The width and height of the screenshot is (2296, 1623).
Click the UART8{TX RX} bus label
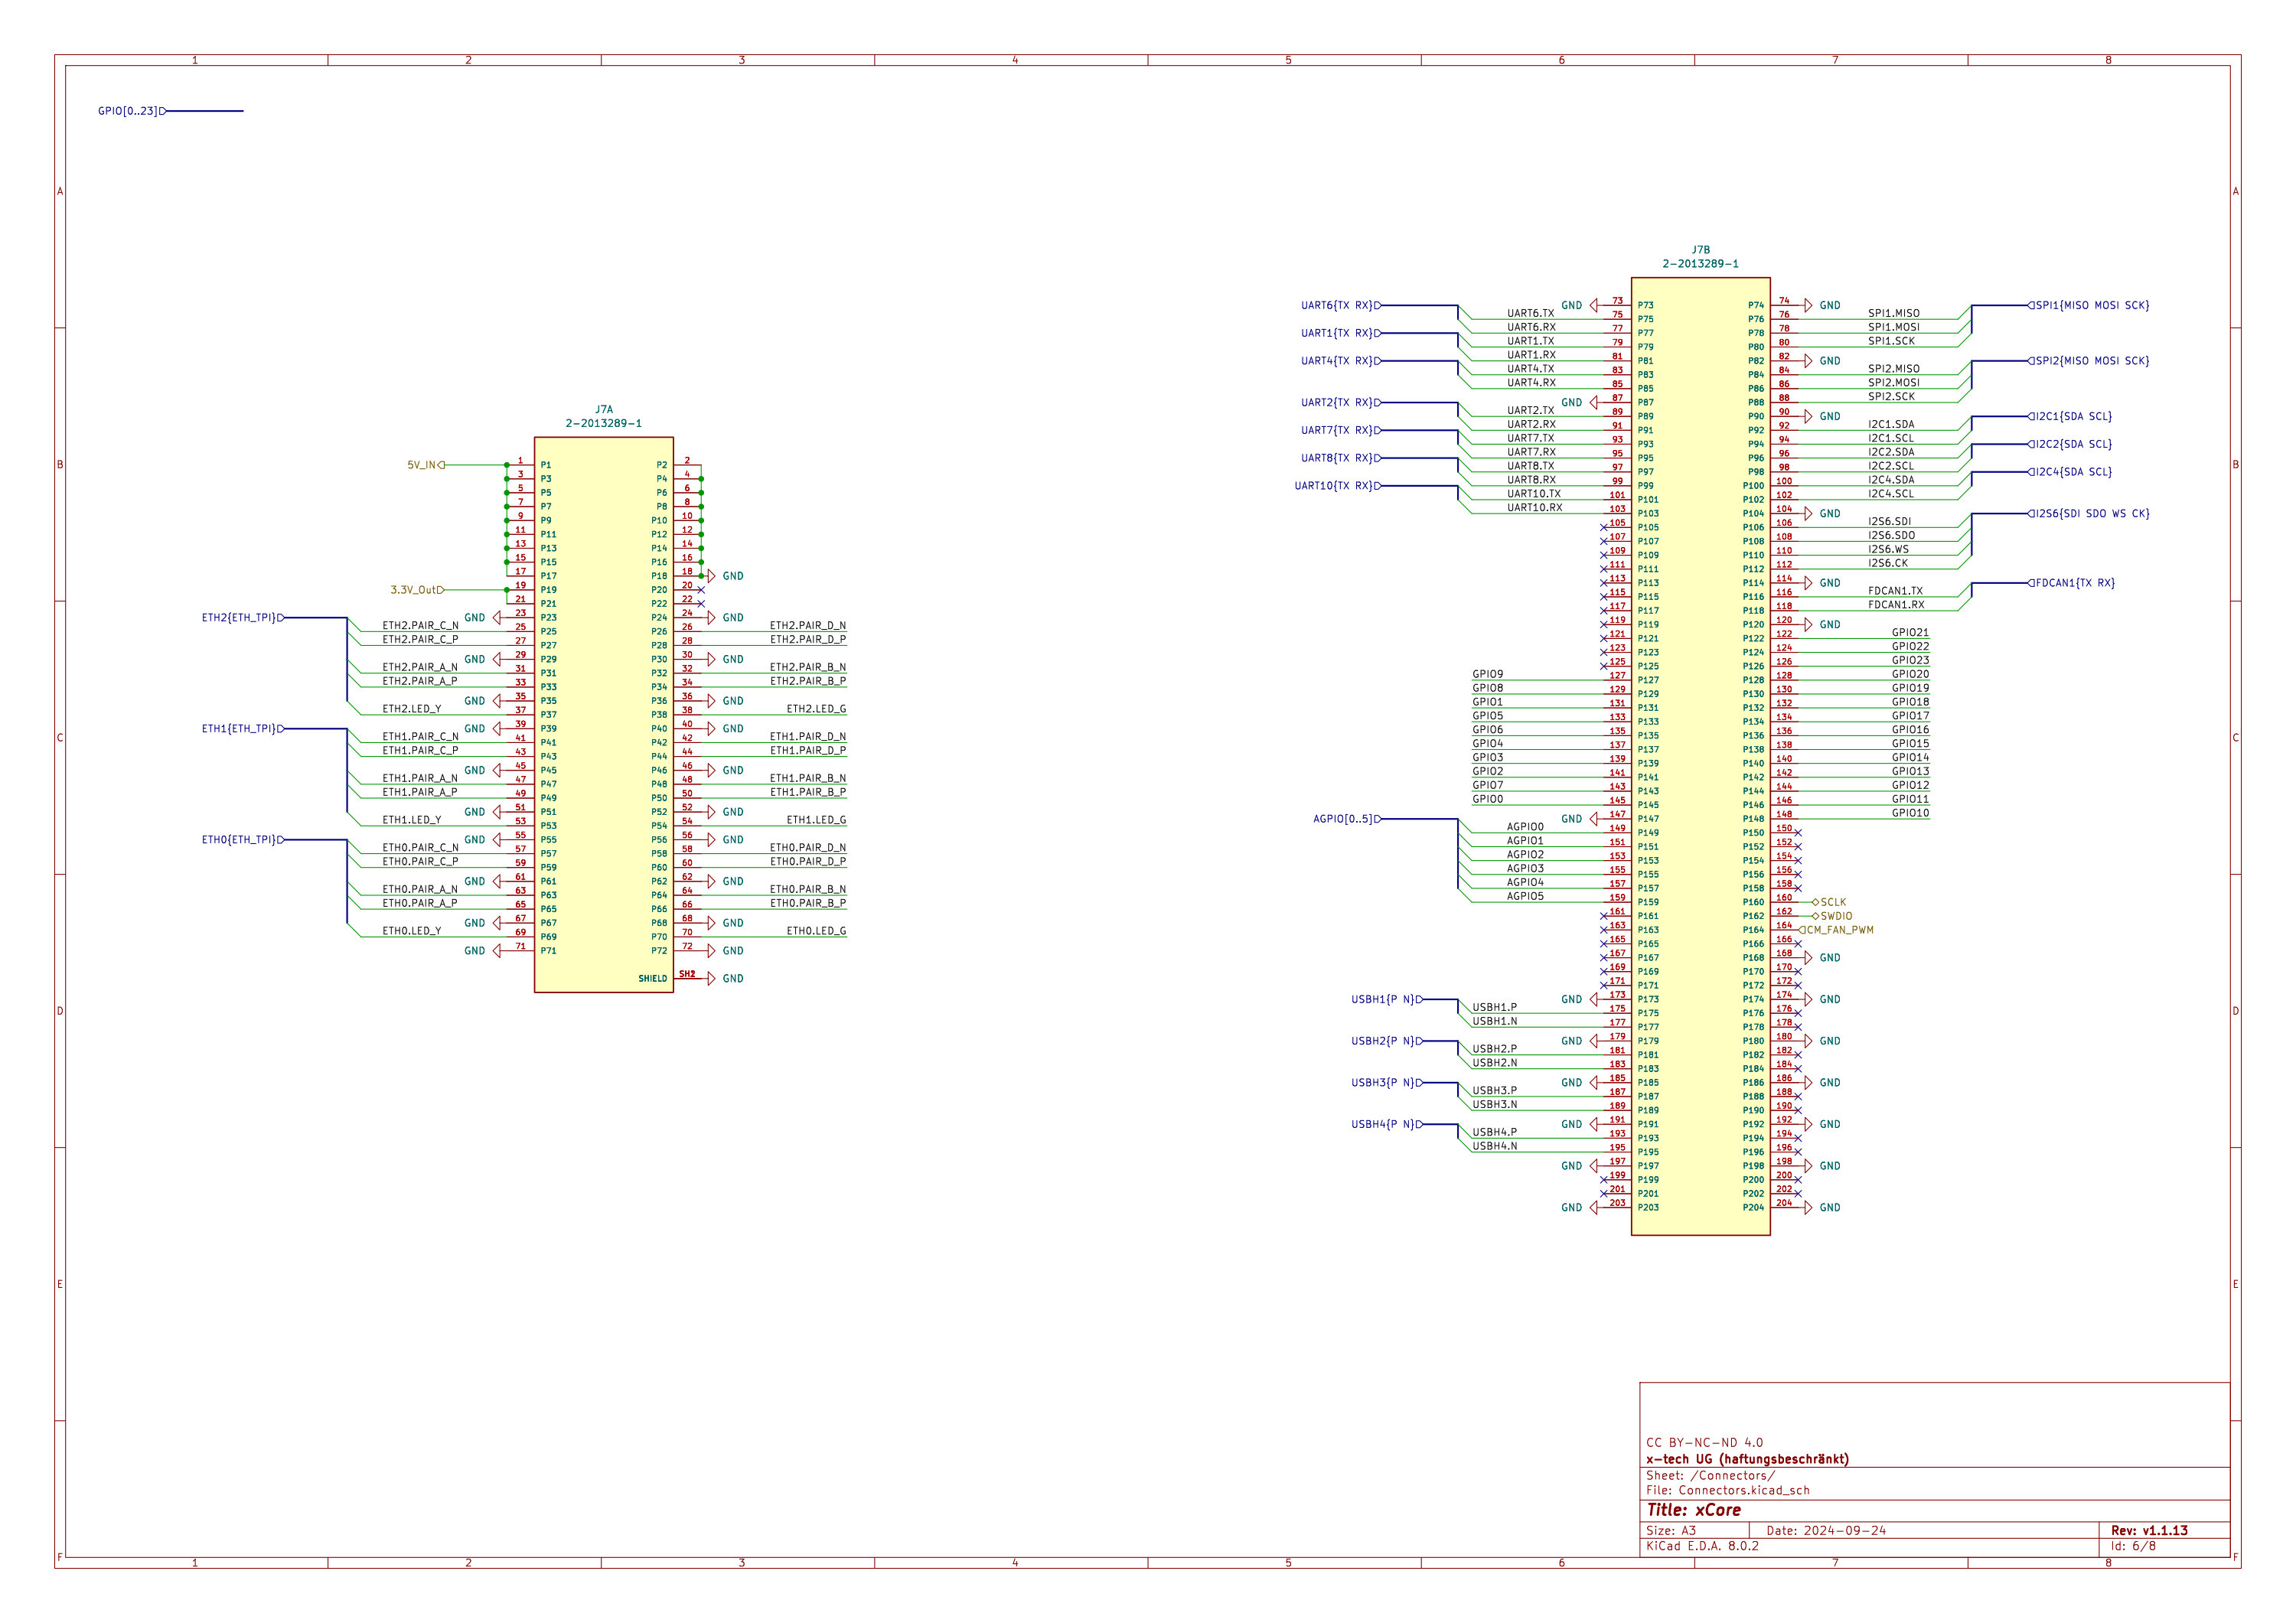(1341, 458)
